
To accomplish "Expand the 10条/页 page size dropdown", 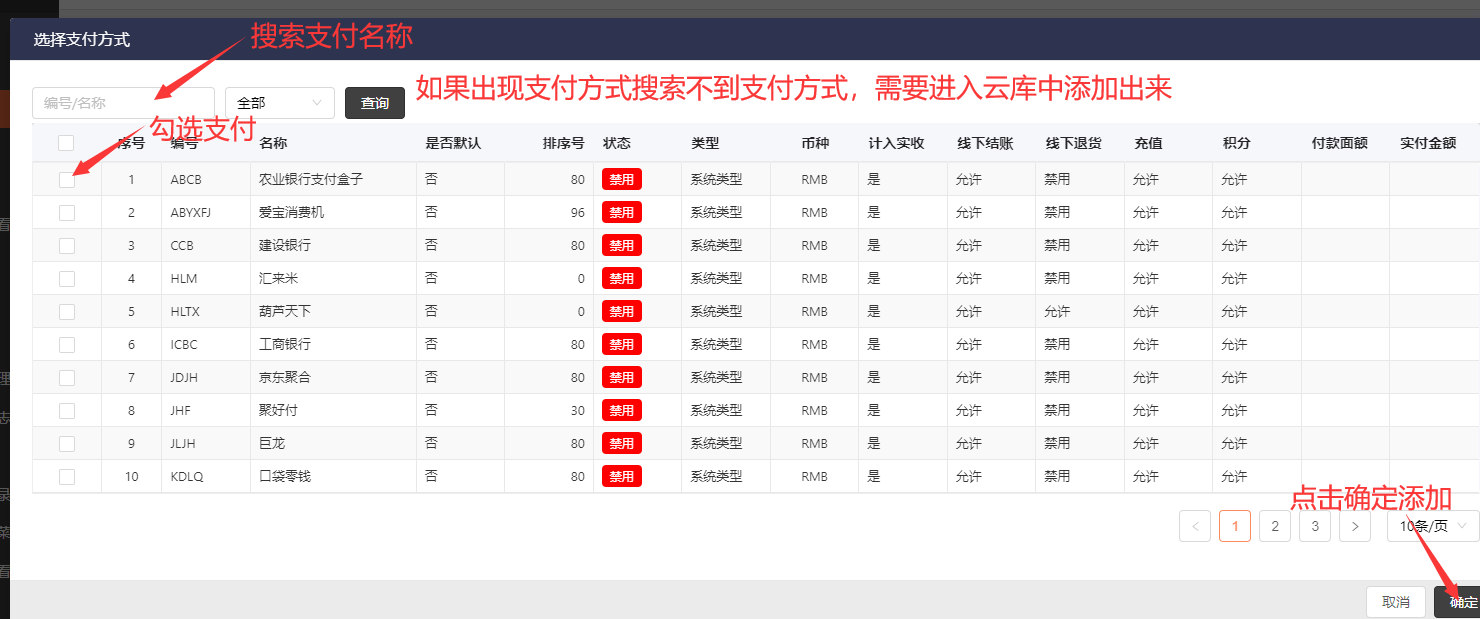I will (x=1434, y=526).
